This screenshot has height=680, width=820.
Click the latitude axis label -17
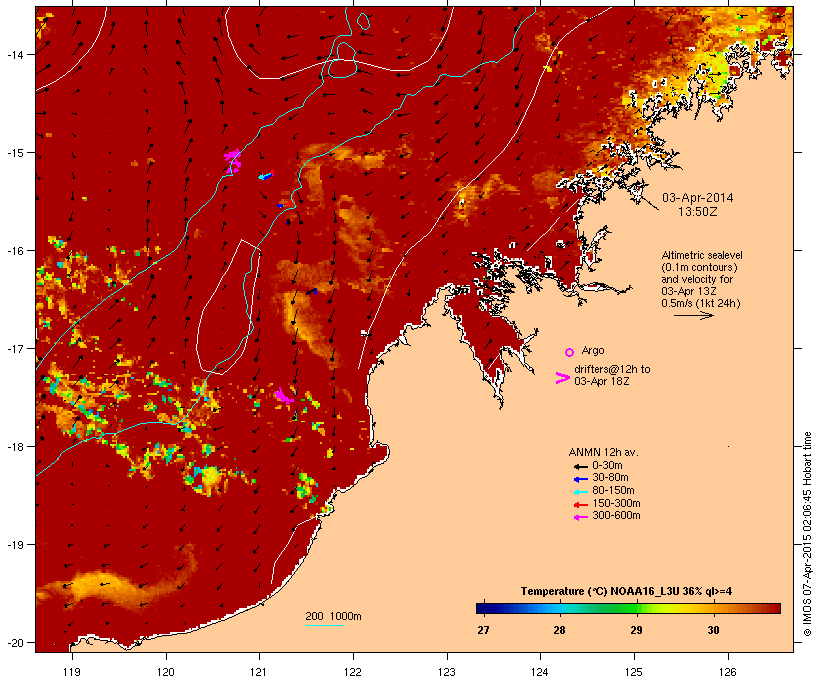coord(14,348)
